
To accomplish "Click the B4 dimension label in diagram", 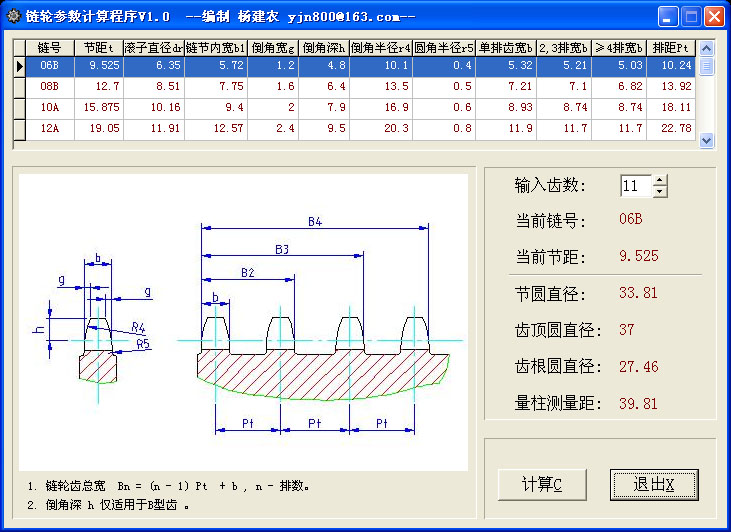I will (315, 222).
